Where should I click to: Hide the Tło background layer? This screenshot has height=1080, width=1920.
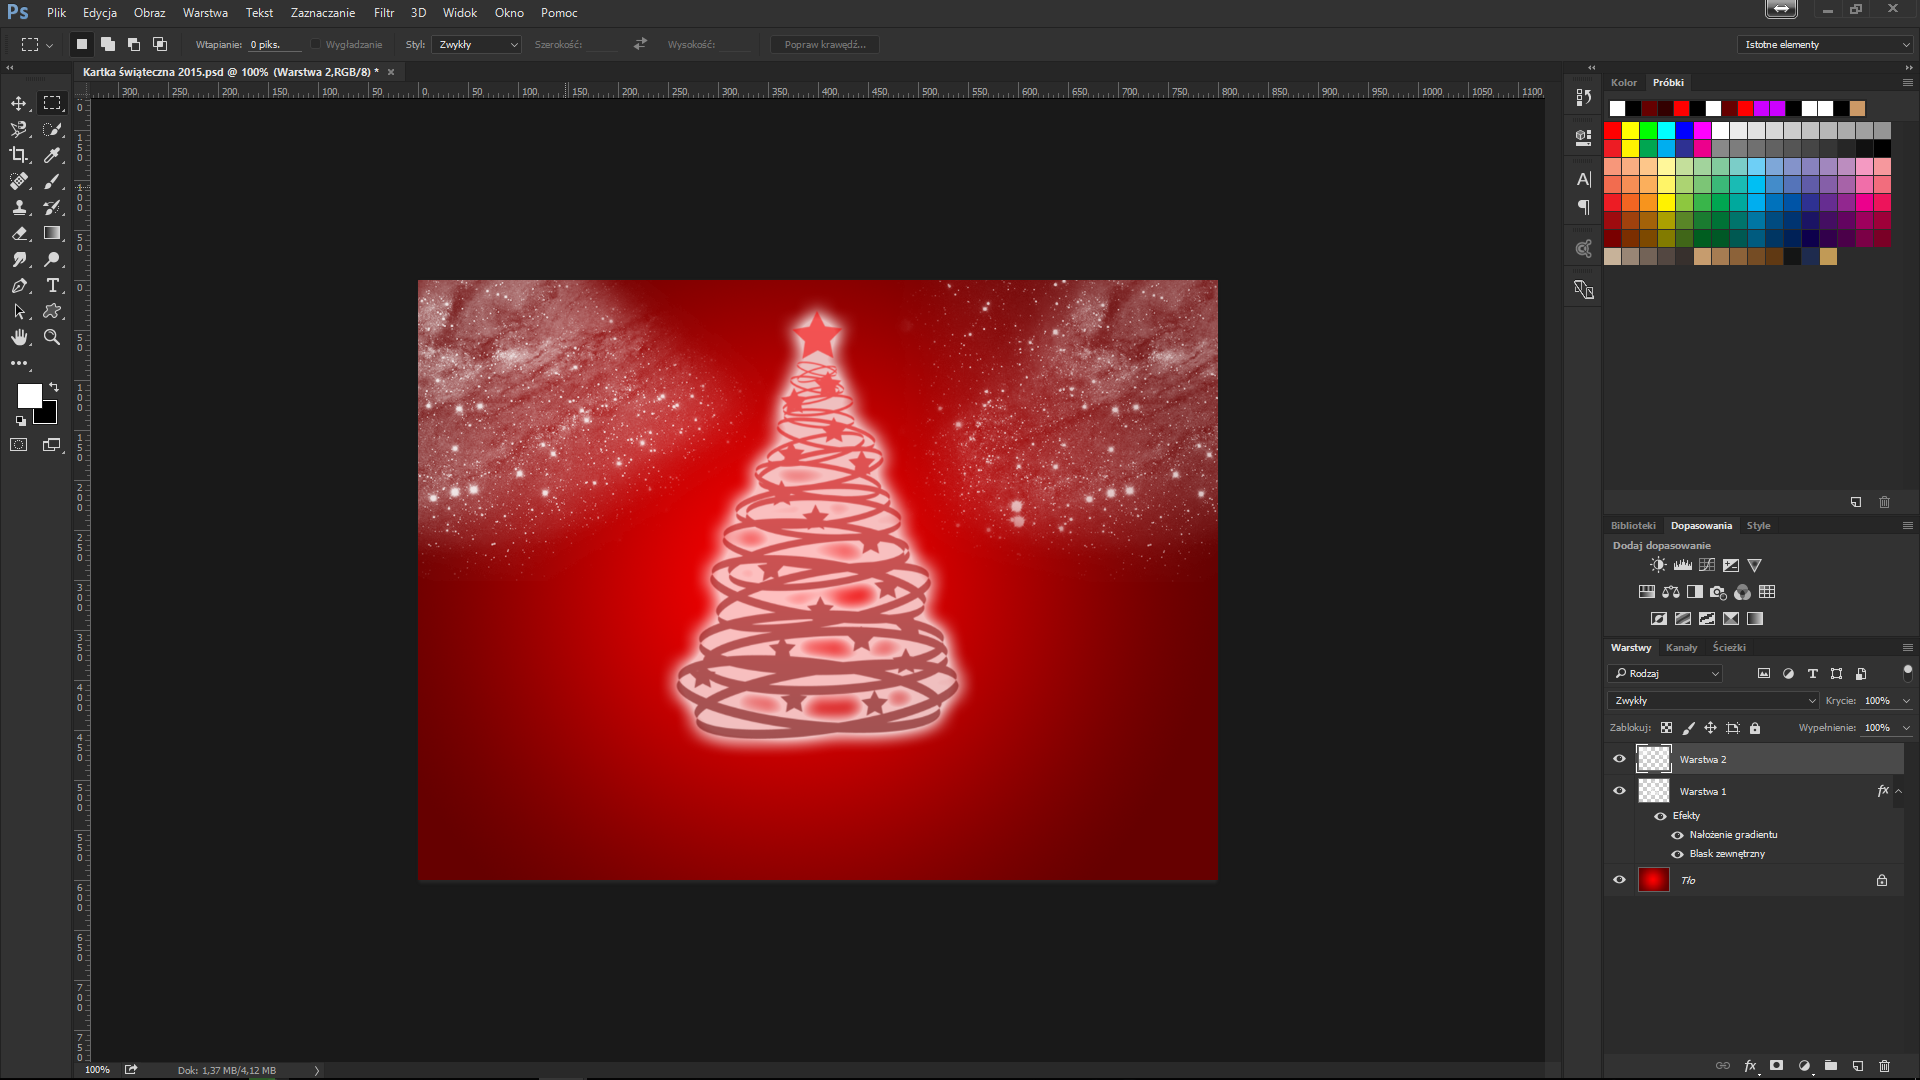[1619, 880]
